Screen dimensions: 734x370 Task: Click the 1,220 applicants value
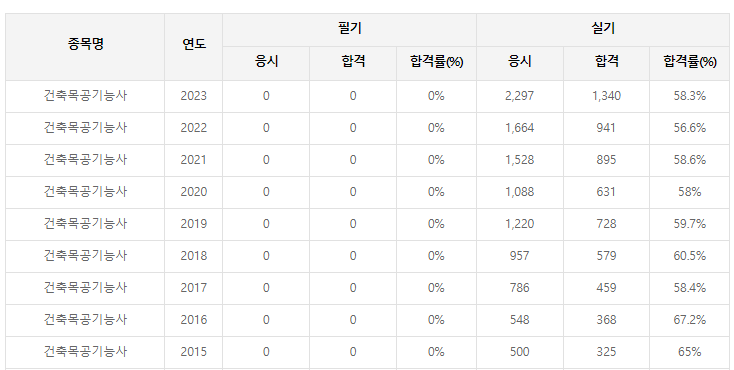pos(520,224)
